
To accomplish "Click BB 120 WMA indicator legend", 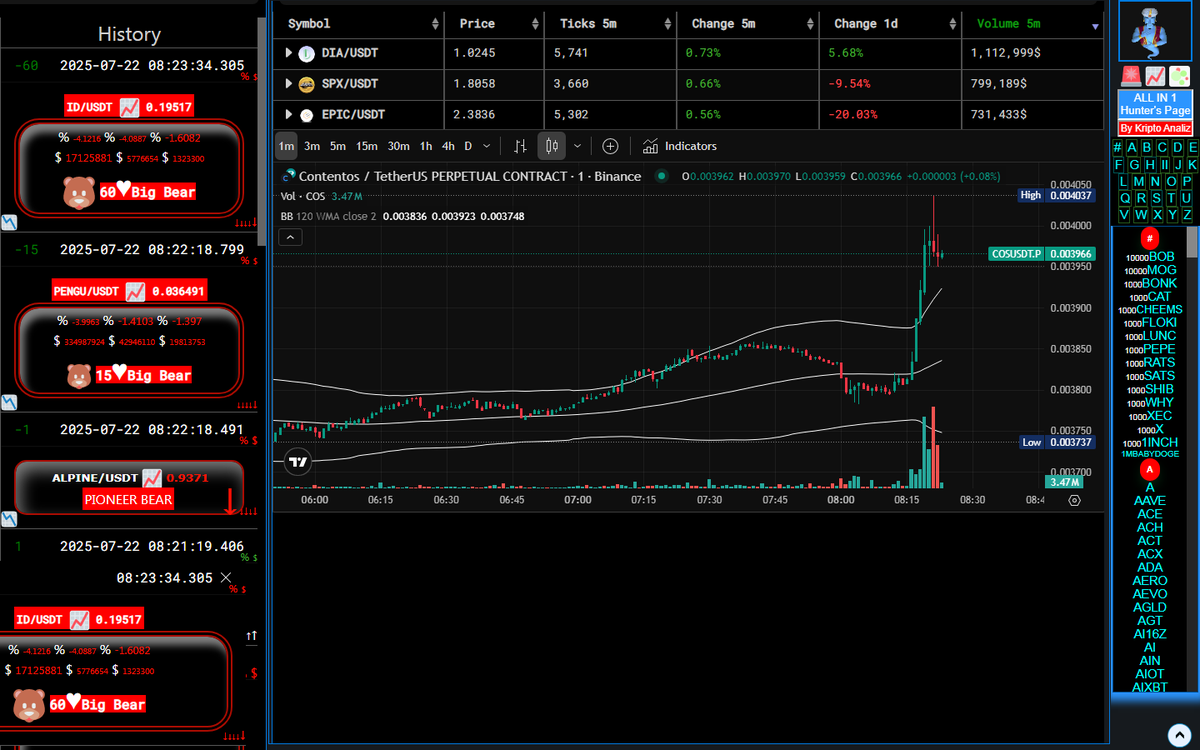I will pyautogui.click(x=328, y=216).
